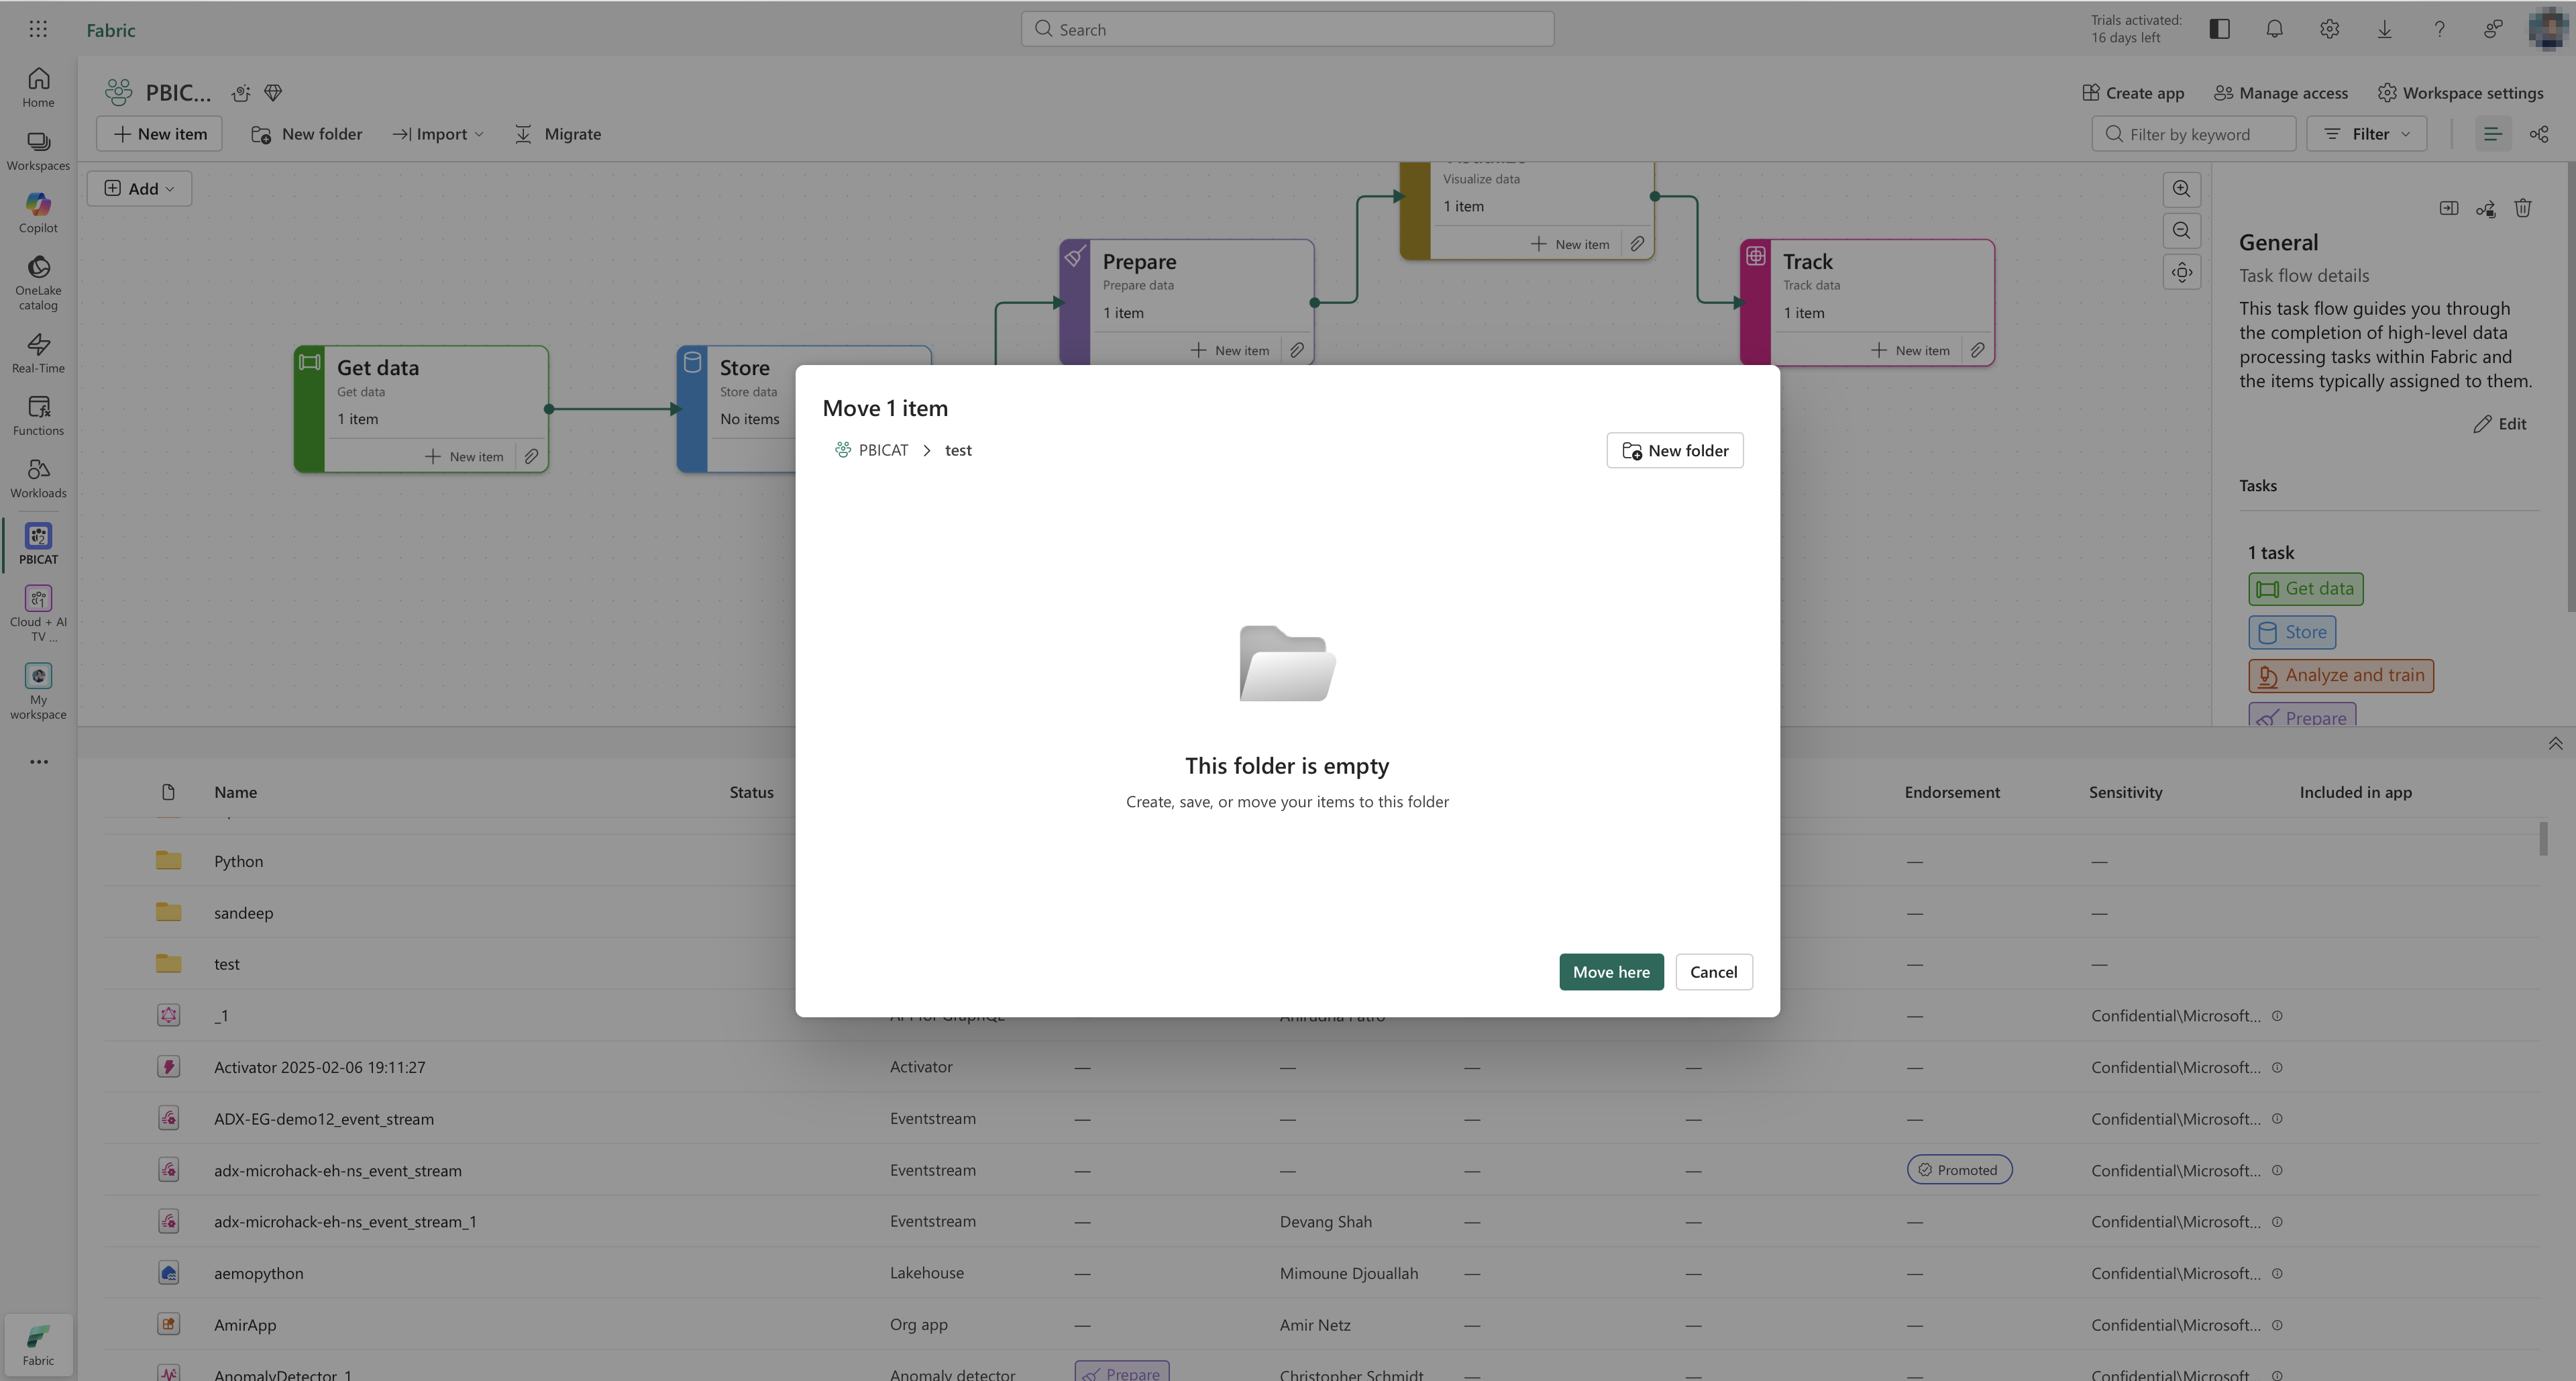Open My workspace in sidebar
This screenshot has width=2576, height=1381.
pyautogui.click(x=38, y=691)
